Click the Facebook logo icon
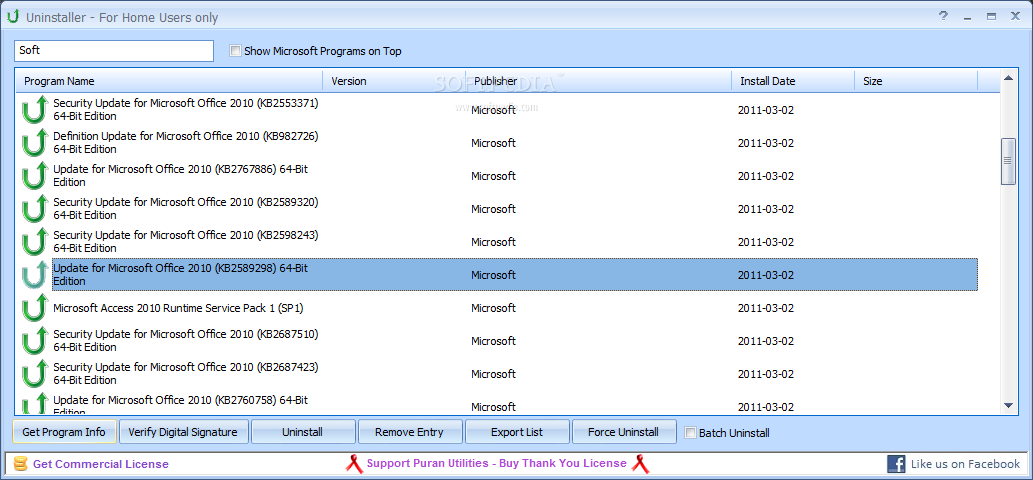 (x=896, y=464)
